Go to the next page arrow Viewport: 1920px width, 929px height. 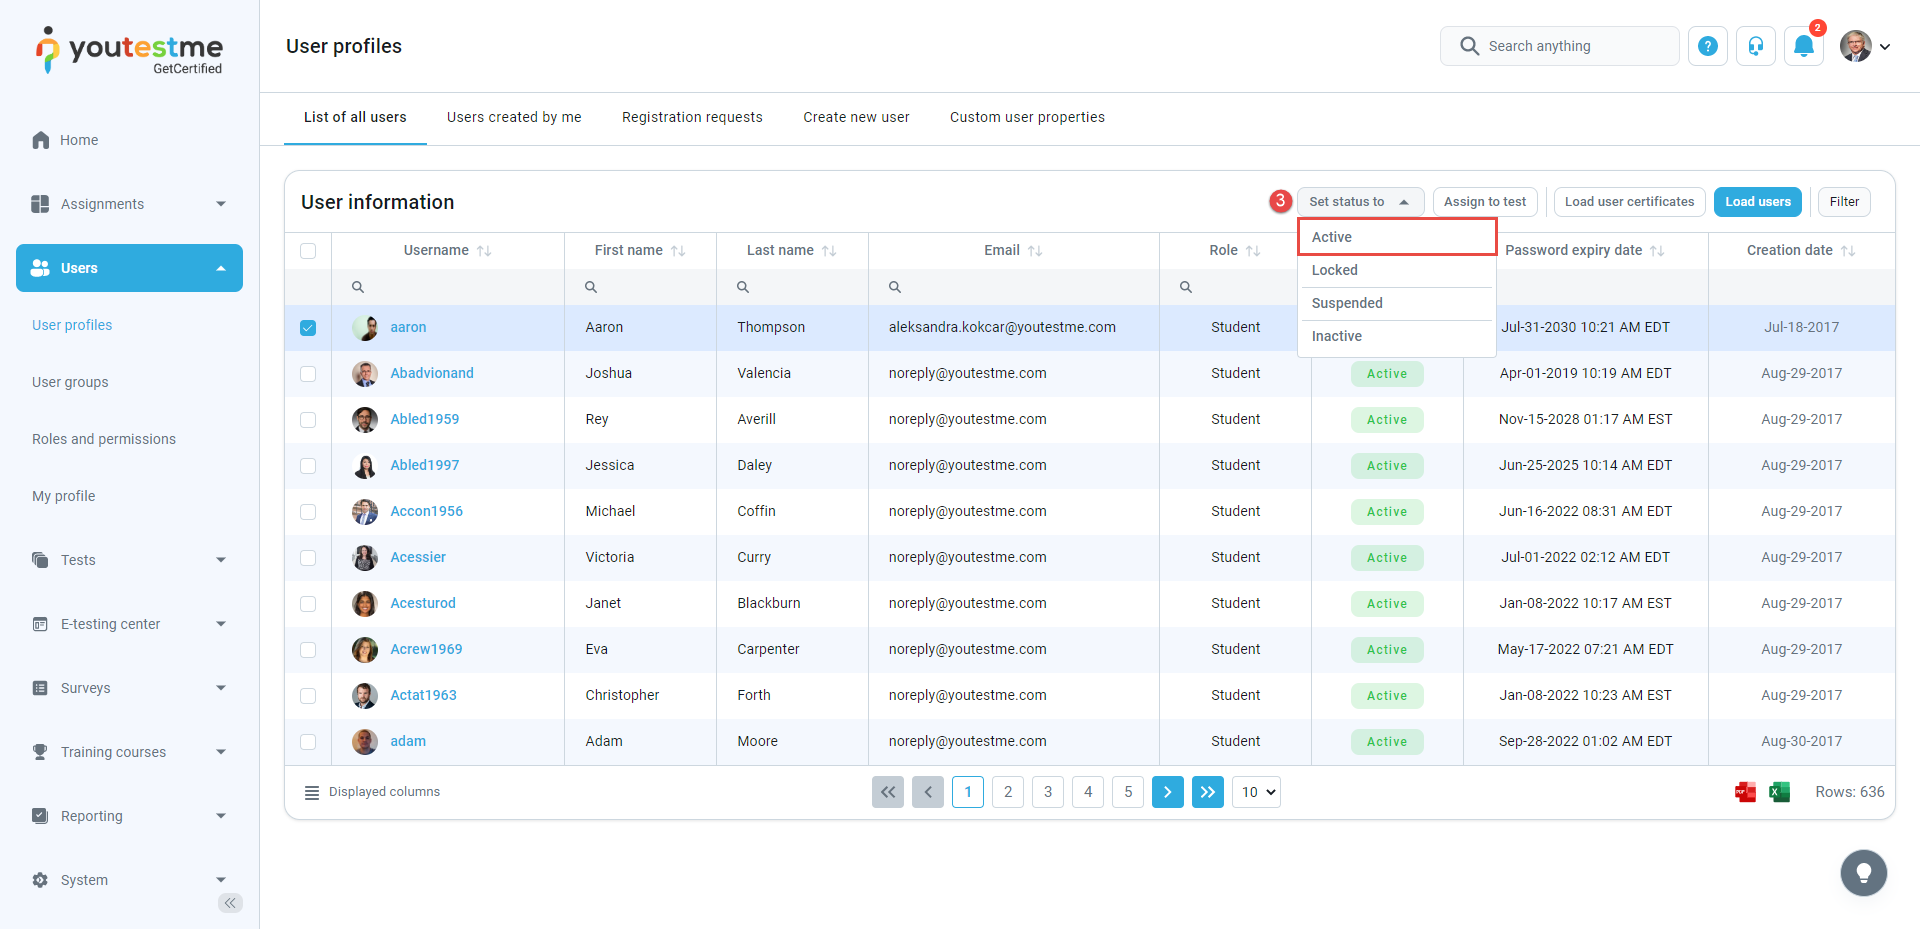pyautogui.click(x=1168, y=792)
